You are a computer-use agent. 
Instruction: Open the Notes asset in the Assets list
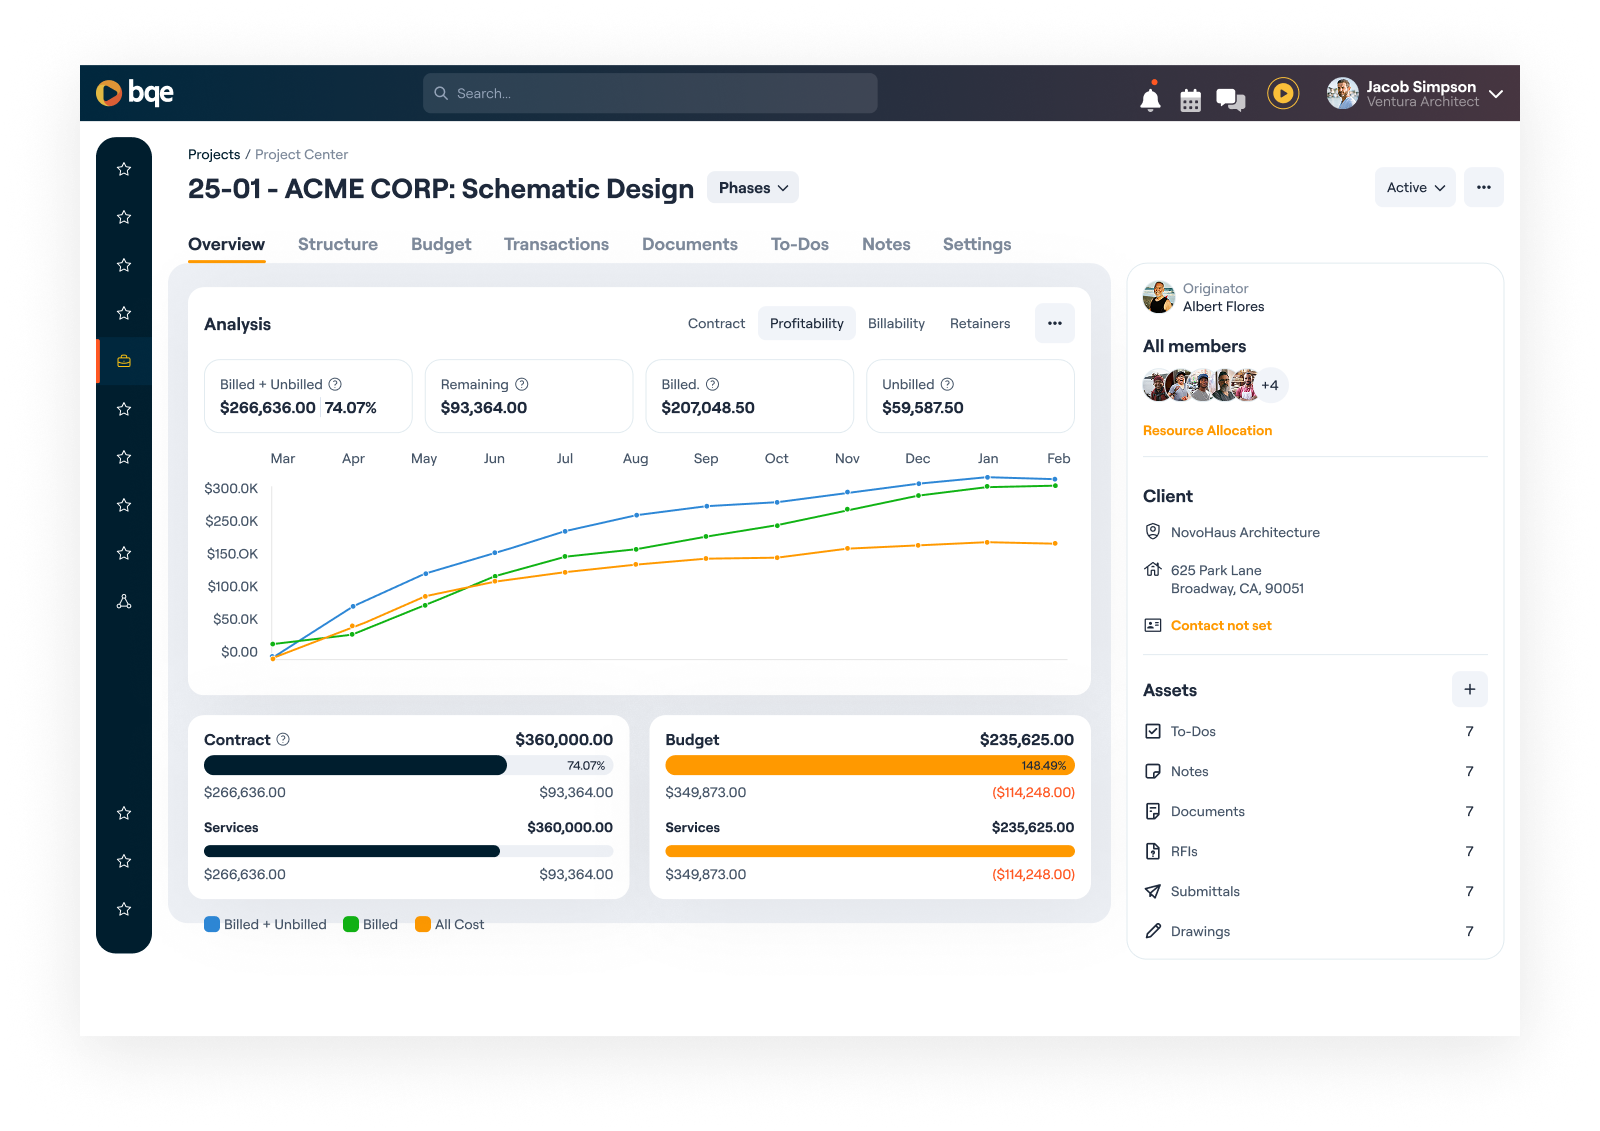pyautogui.click(x=1188, y=771)
